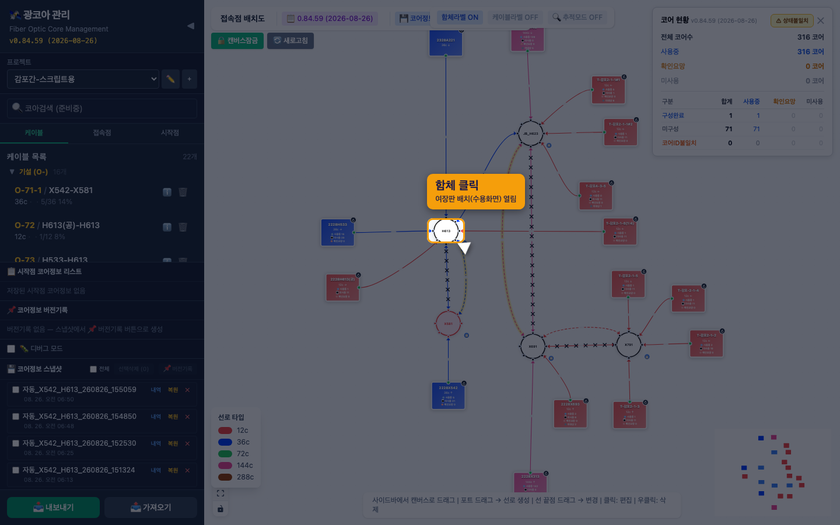
Task: Open the 감포간-스크립트용 project dropdown
Action: [83, 79]
